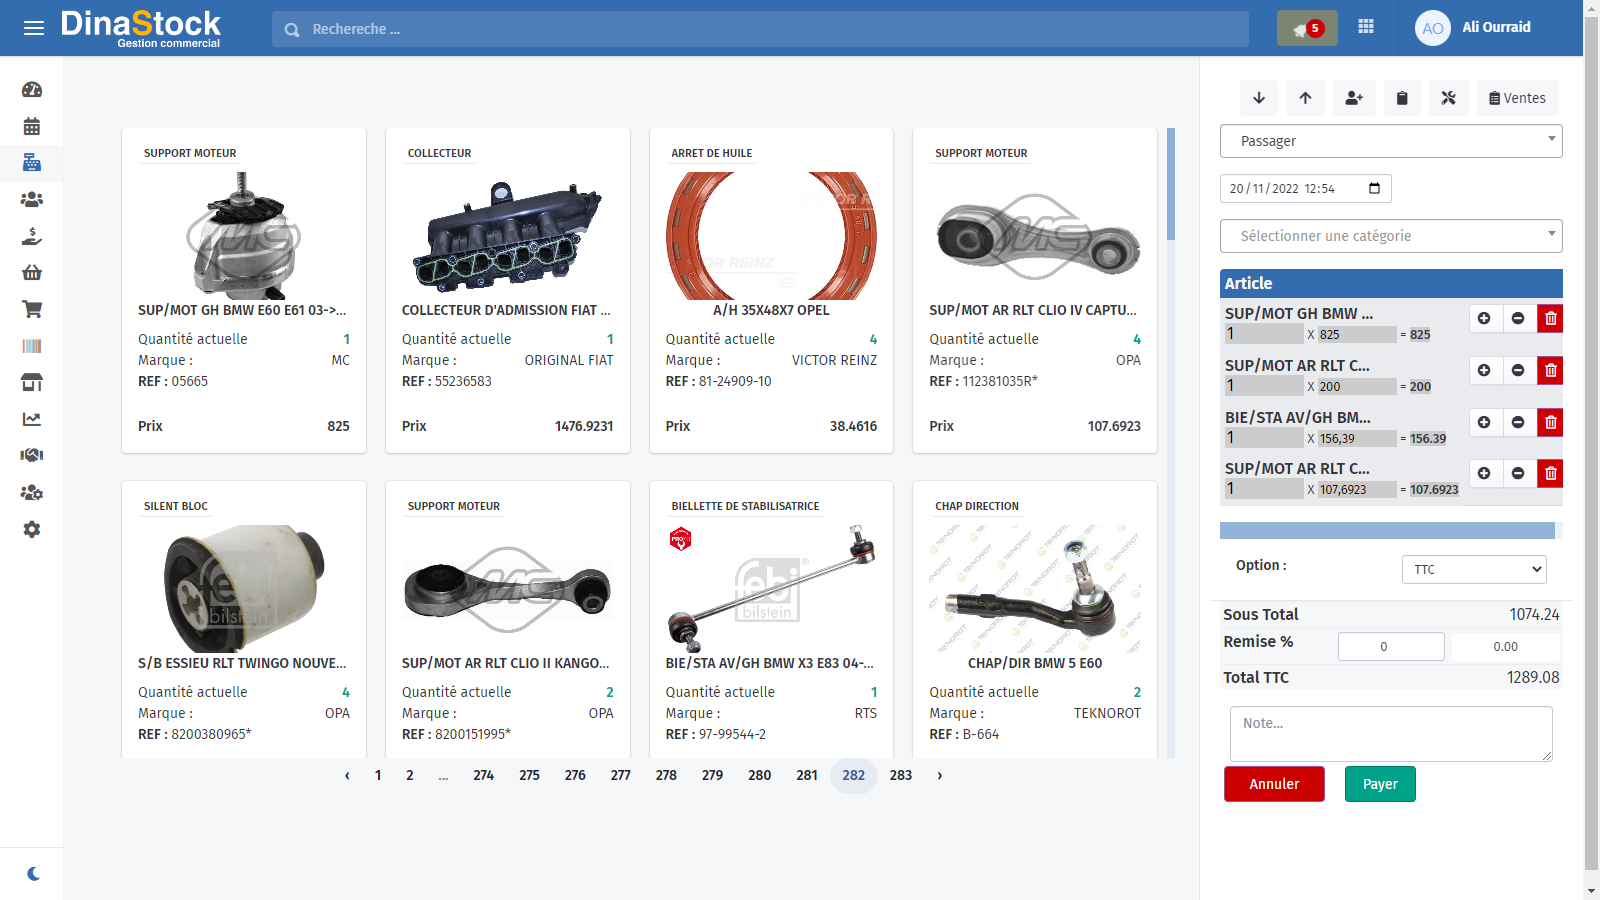Image resolution: width=1600 pixels, height=900 pixels.
Task: Click the notification bell with badge 5
Action: [x=1306, y=28]
